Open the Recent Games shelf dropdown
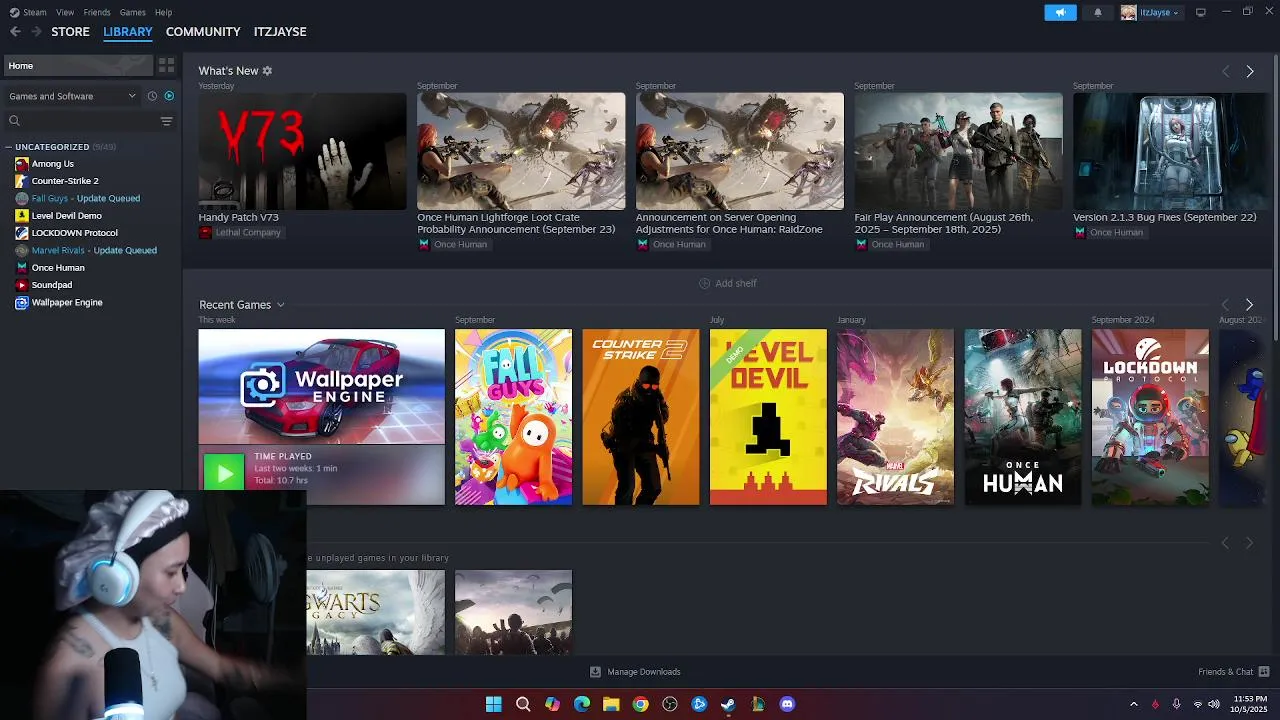 pos(280,305)
